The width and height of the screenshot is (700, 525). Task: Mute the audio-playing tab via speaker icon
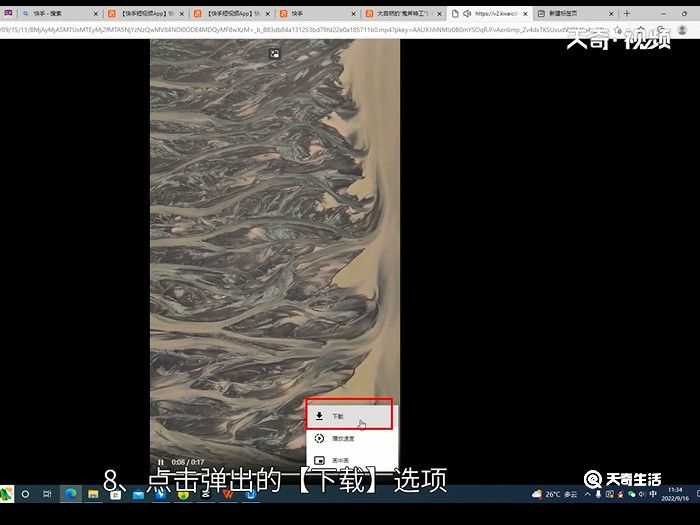[x=467, y=14]
